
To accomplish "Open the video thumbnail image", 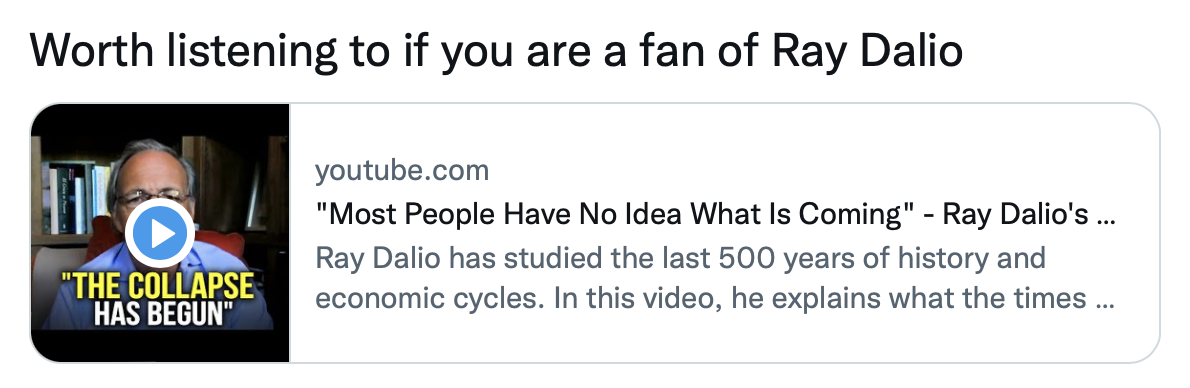I will 160,232.
